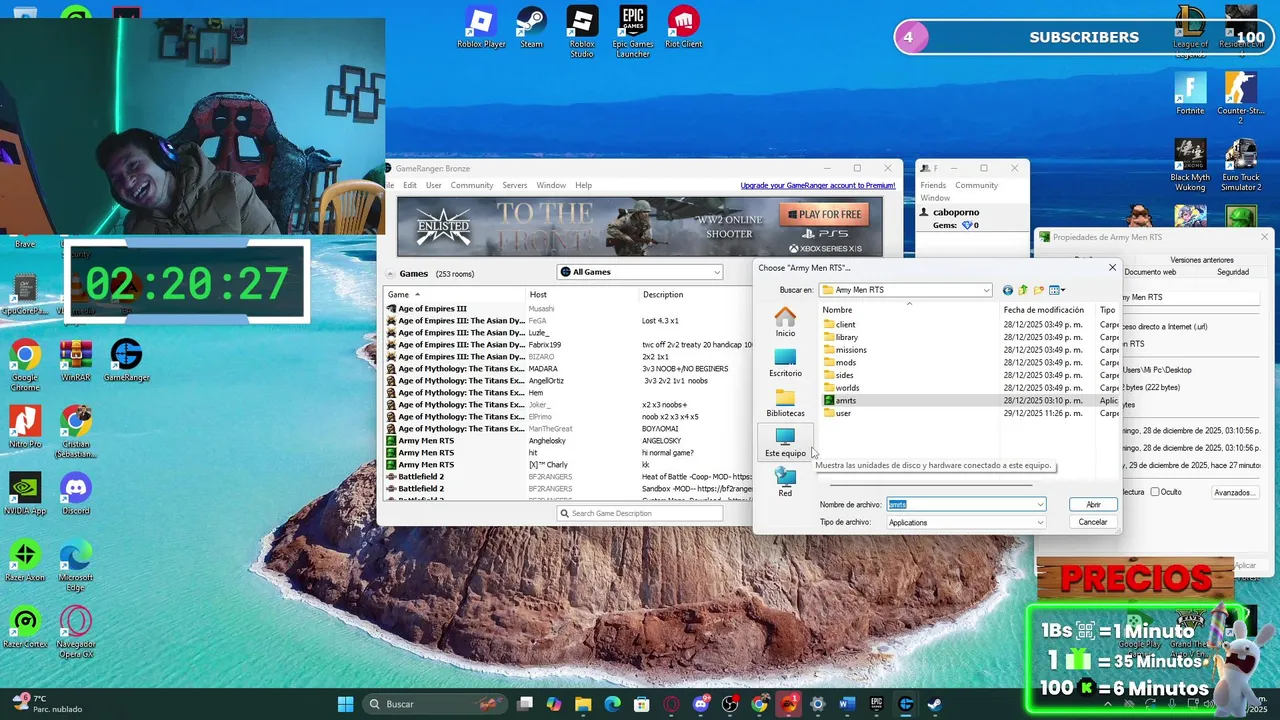The image size is (1280, 720).
Task: Select Red in the file dialog sidebar
Action: pos(785,482)
